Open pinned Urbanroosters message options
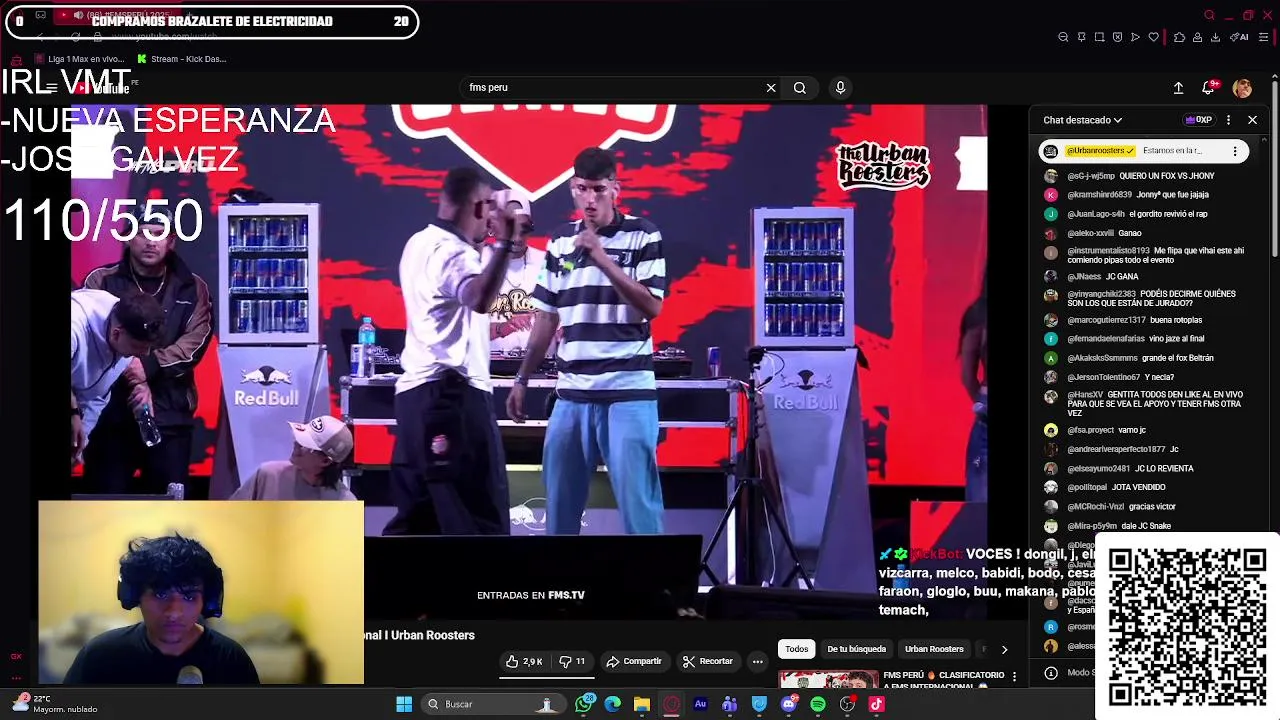Image resolution: width=1280 pixels, height=720 pixels. [x=1235, y=151]
